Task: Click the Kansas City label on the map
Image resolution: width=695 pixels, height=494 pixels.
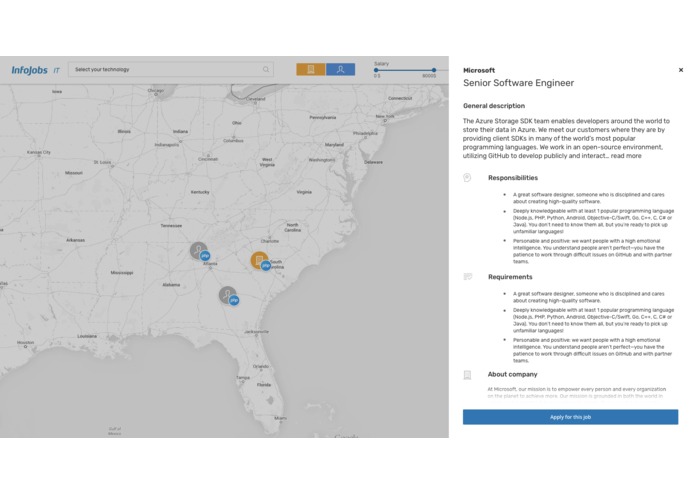Action: (39, 152)
